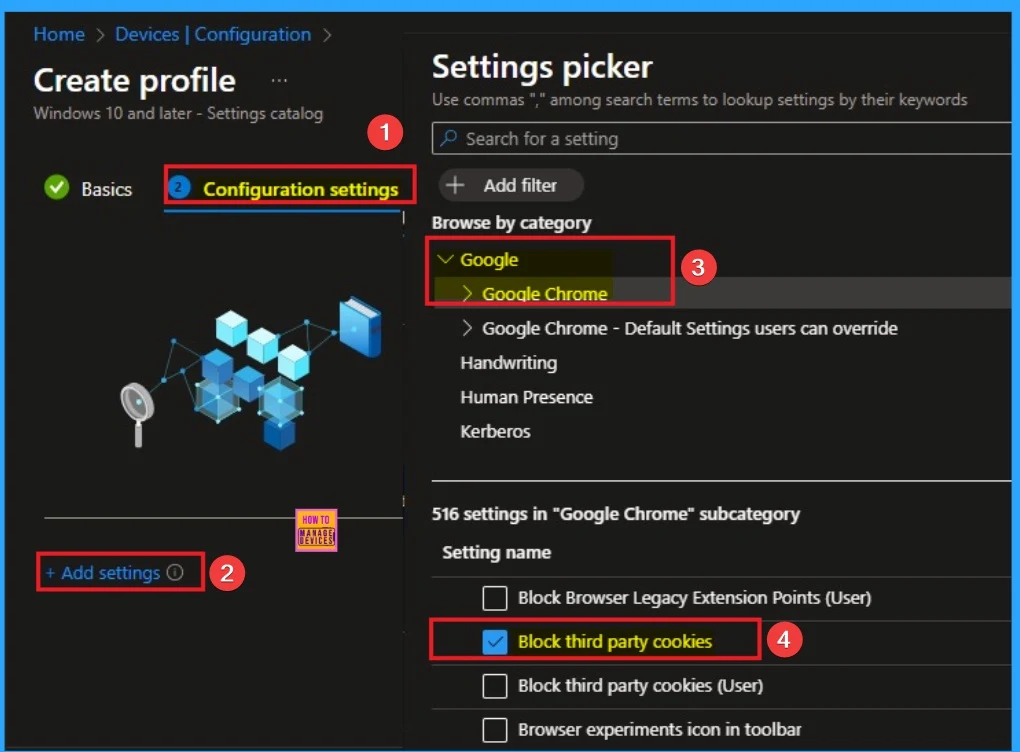Click the info icon next to Add settings

coord(175,572)
